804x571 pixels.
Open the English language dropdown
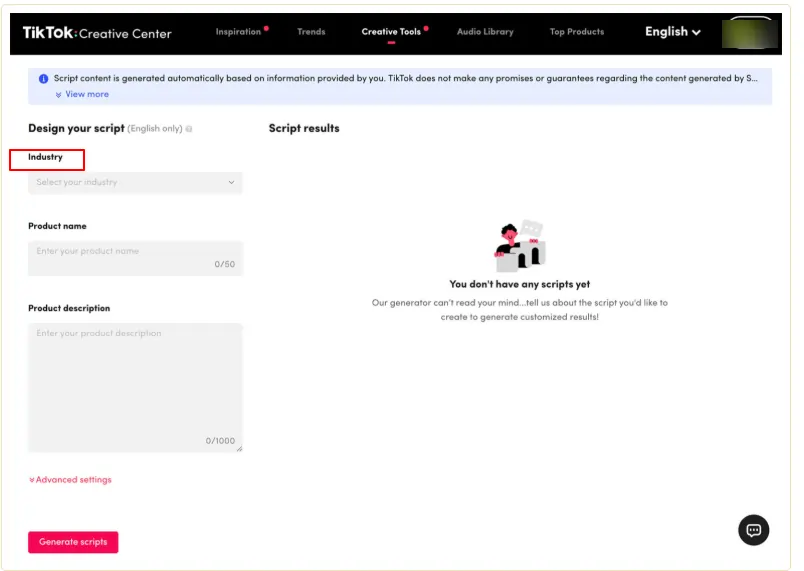click(x=672, y=32)
